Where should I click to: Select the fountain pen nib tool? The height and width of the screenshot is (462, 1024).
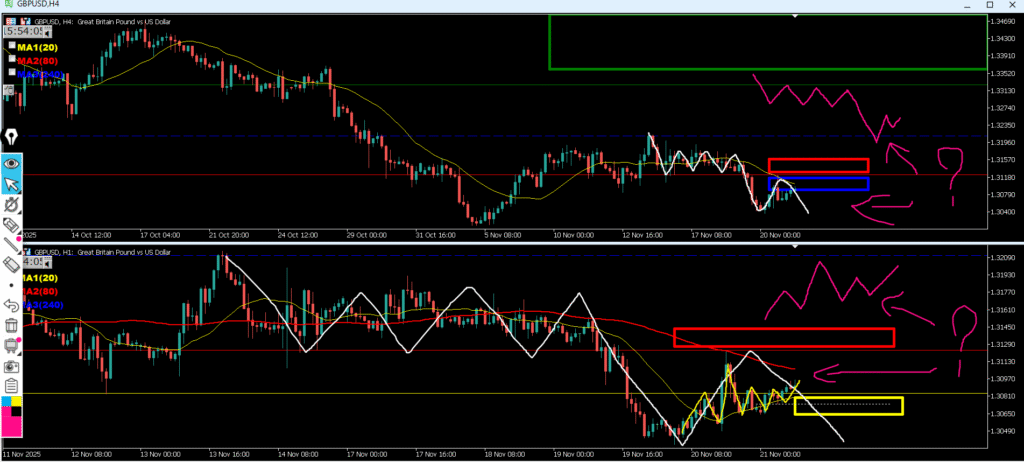[x=11, y=137]
